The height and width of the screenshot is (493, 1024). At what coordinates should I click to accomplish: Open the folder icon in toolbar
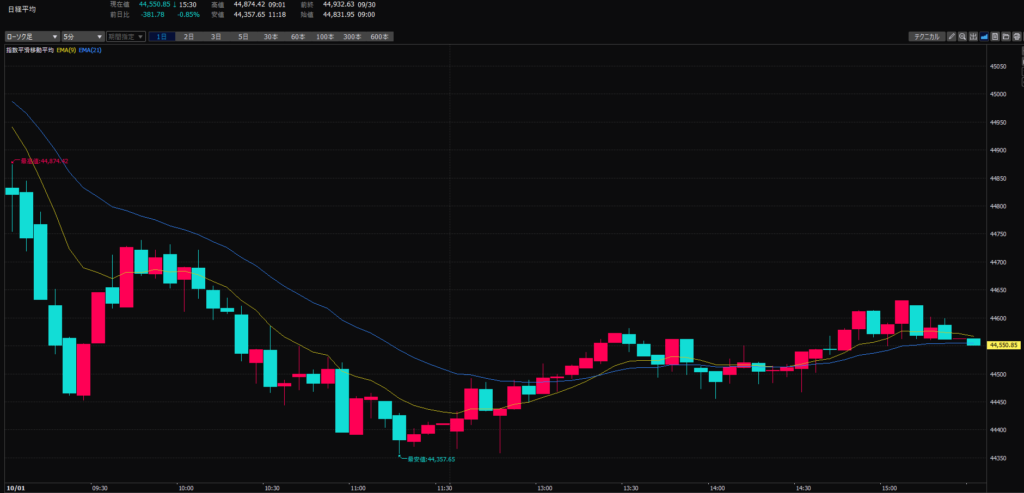coord(1005,37)
